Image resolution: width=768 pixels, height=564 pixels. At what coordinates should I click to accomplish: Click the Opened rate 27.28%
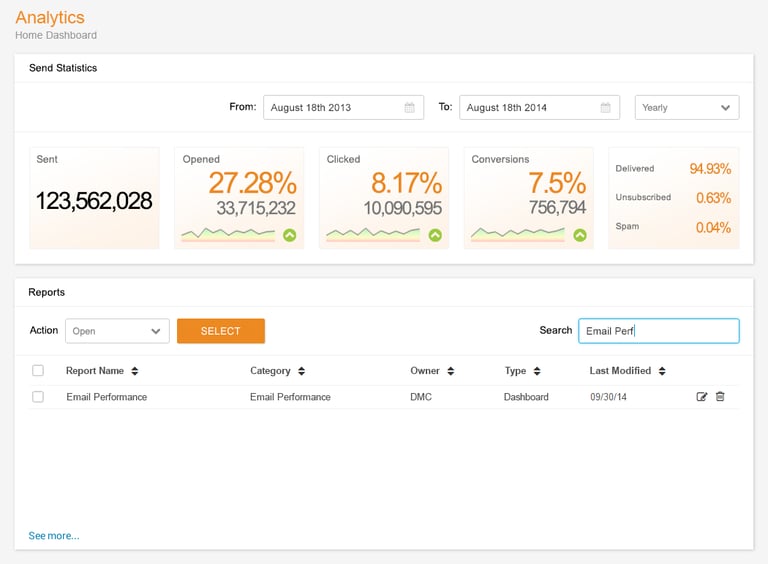[253, 183]
